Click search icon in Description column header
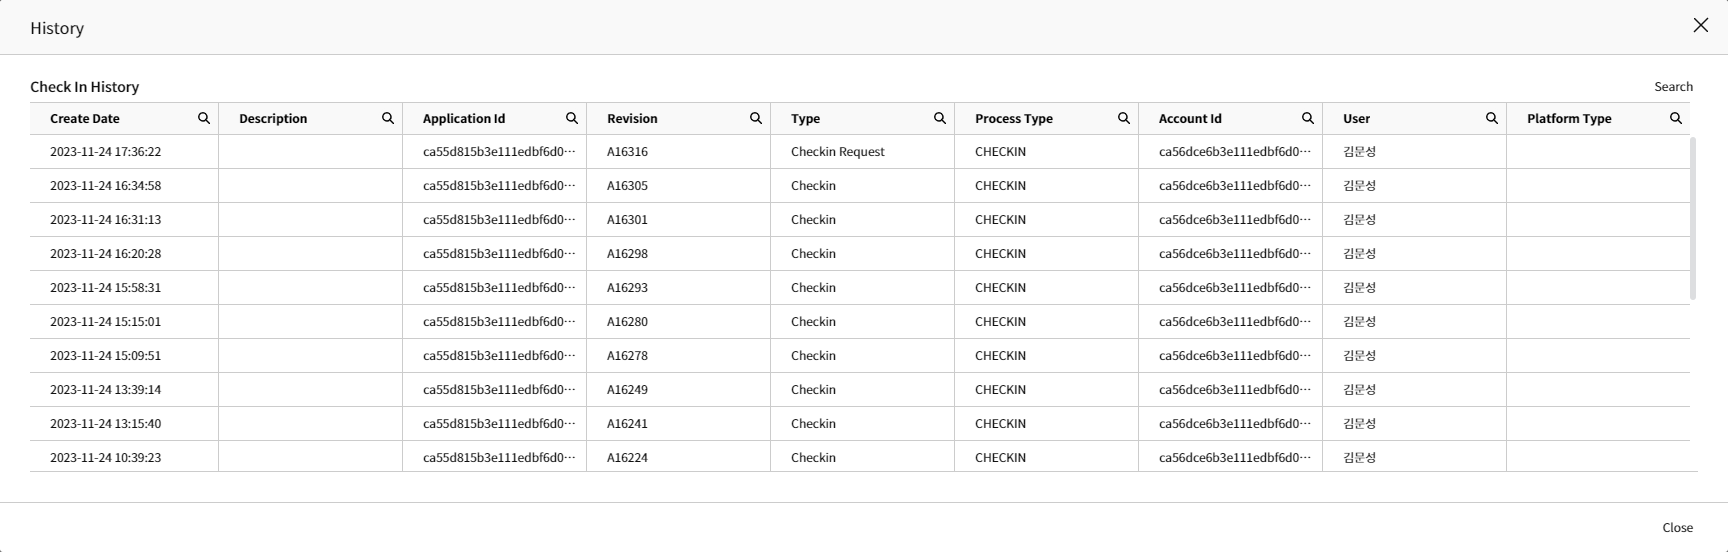This screenshot has width=1728, height=552. click(388, 118)
